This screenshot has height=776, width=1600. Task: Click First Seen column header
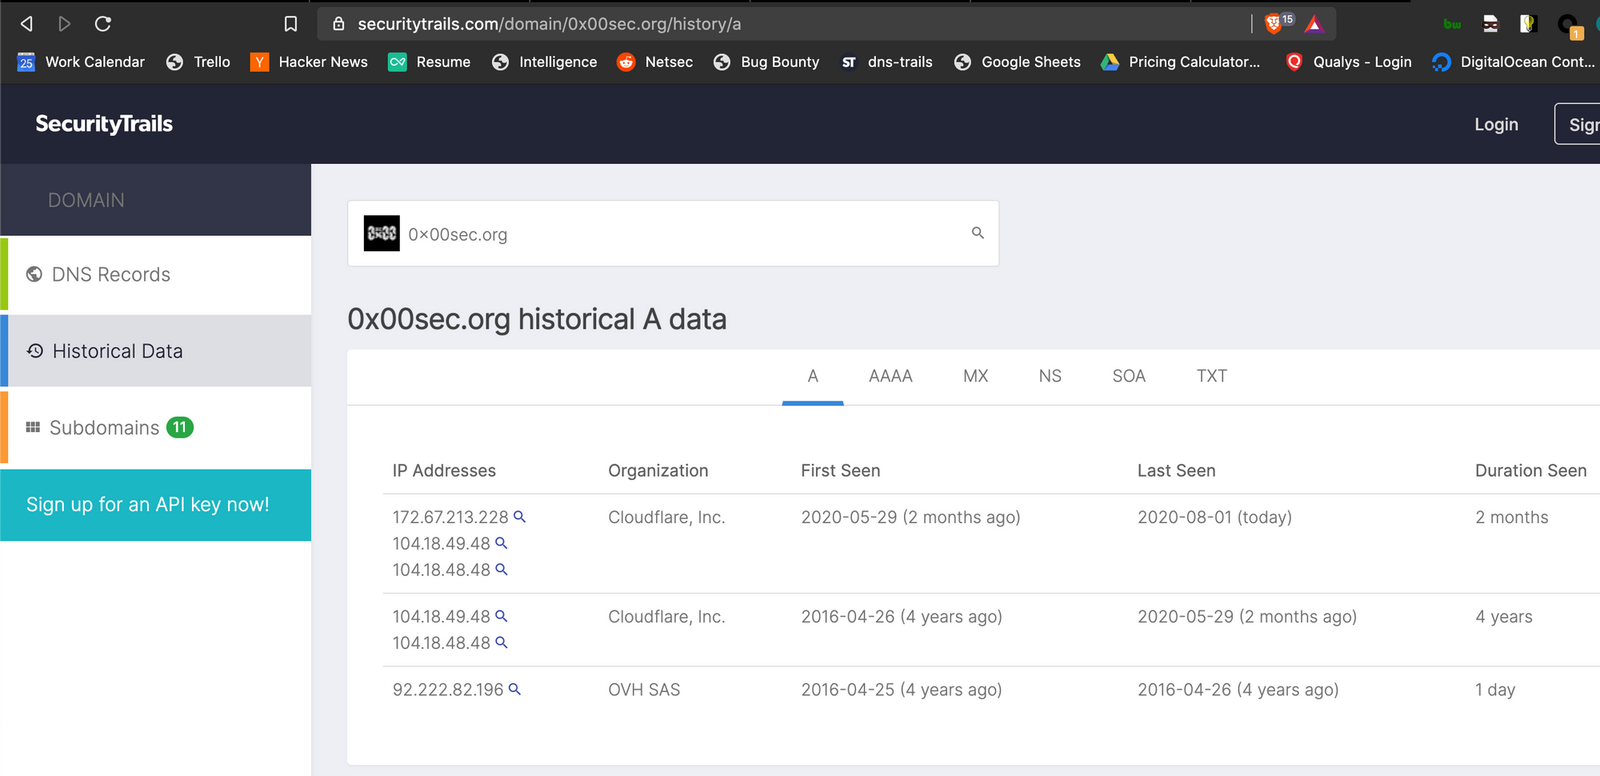[x=841, y=470]
